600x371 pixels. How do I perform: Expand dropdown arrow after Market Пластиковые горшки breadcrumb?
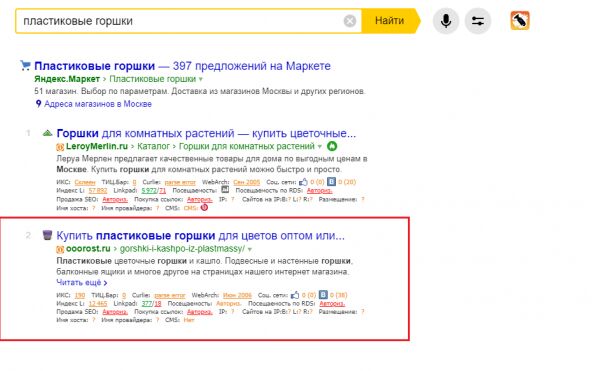tap(201, 80)
